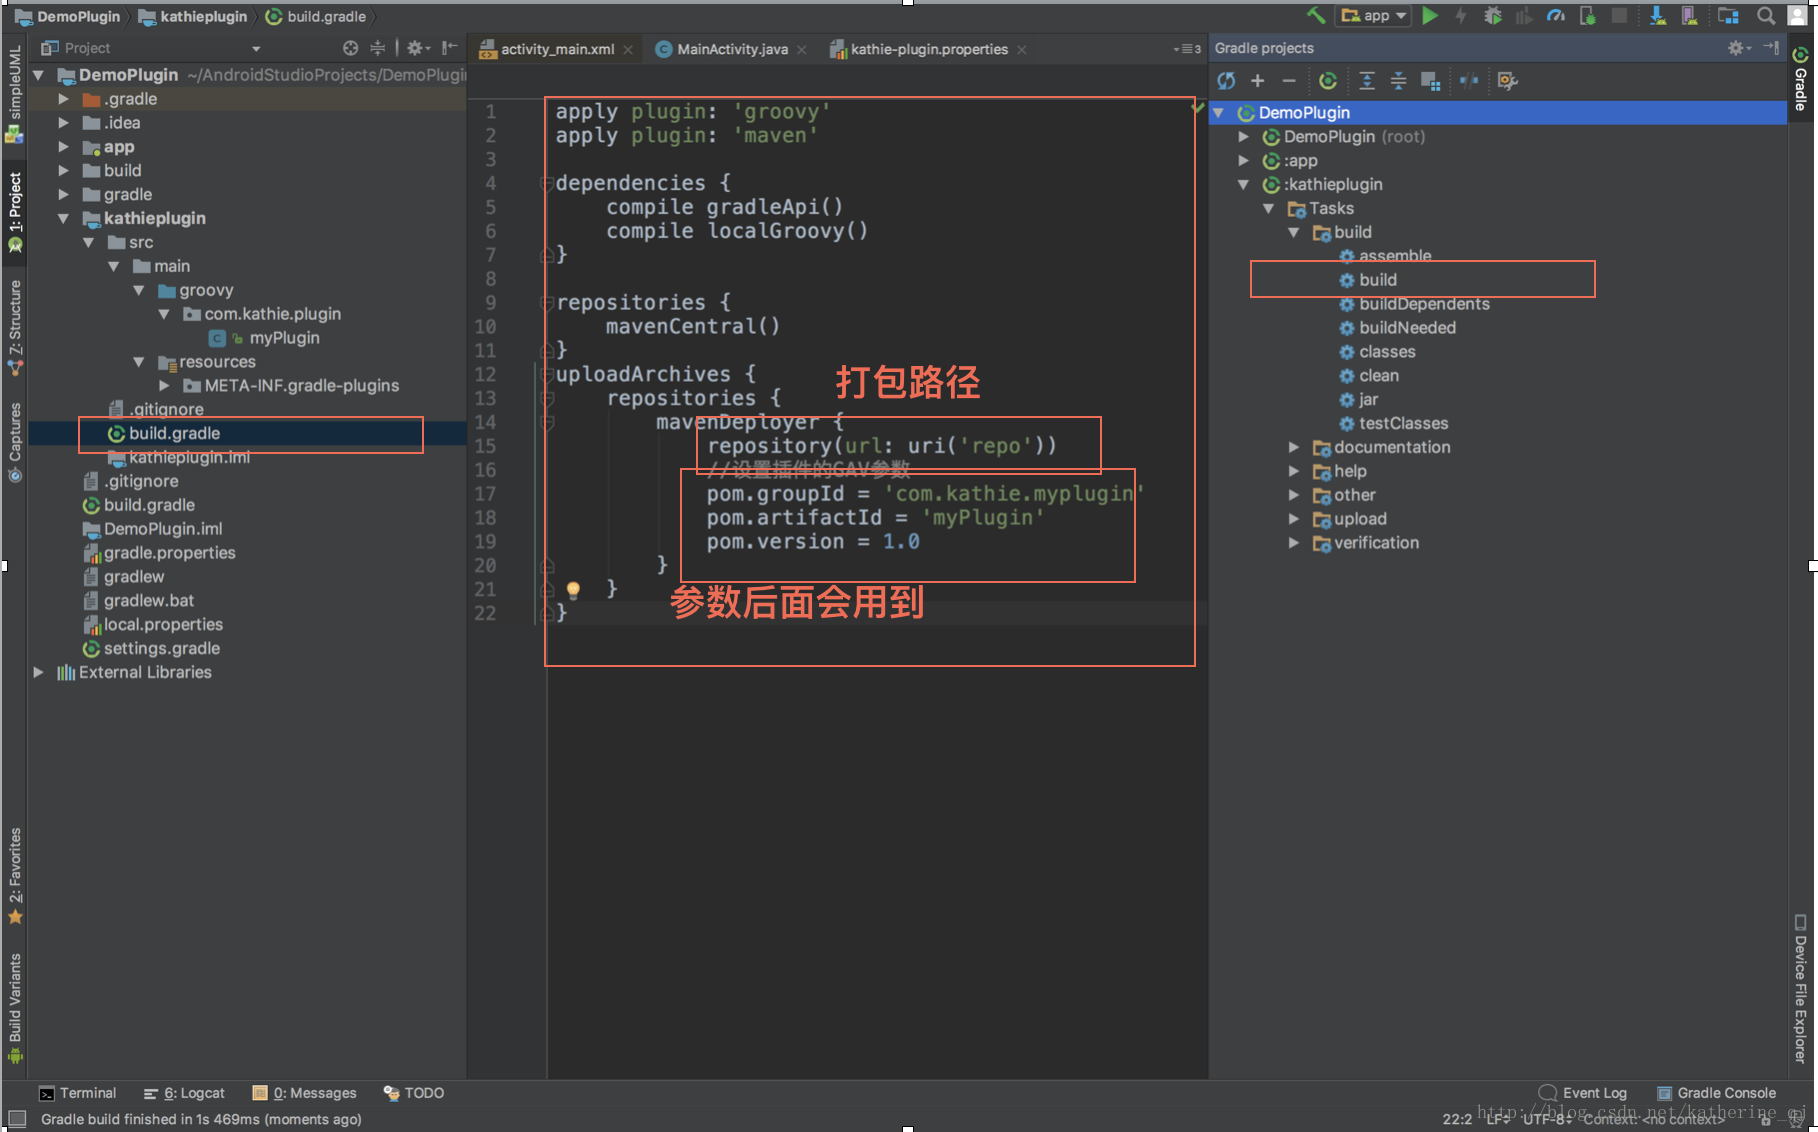Toggle Gradle offline mode icon
The height and width of the screenshot is (1132, 1818).
click(x=1468, y=81)
